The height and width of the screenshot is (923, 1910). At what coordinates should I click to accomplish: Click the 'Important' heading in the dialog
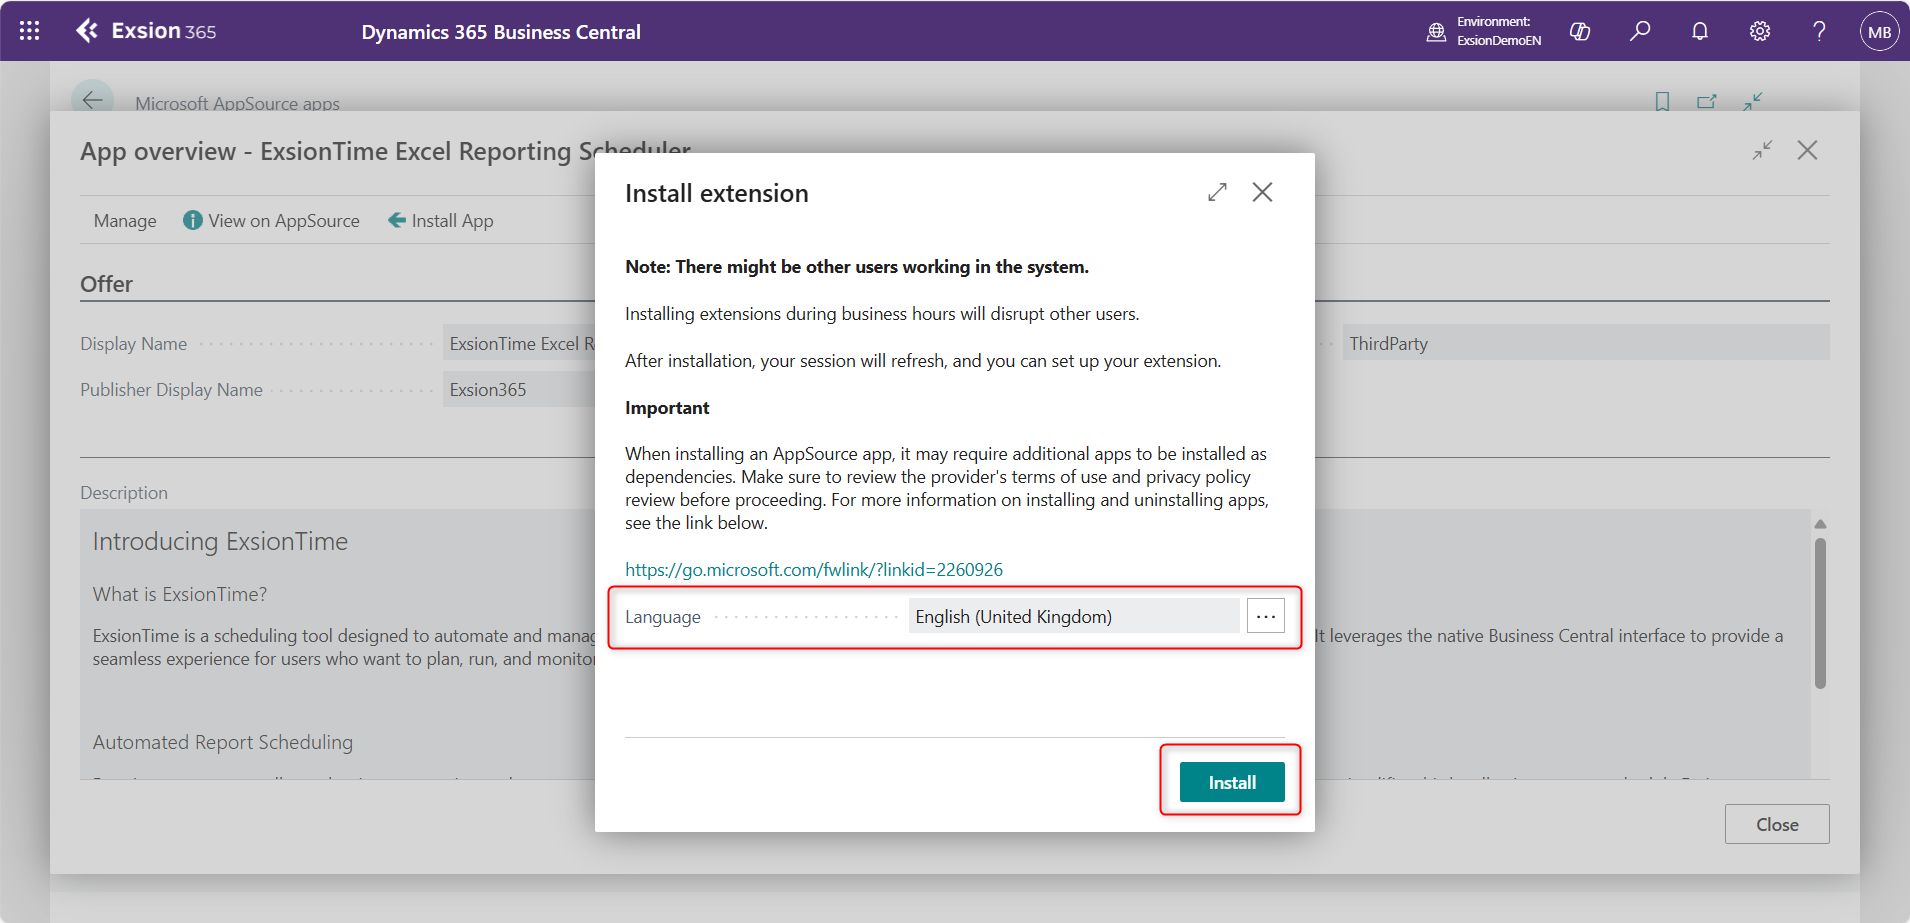[667, 408]
